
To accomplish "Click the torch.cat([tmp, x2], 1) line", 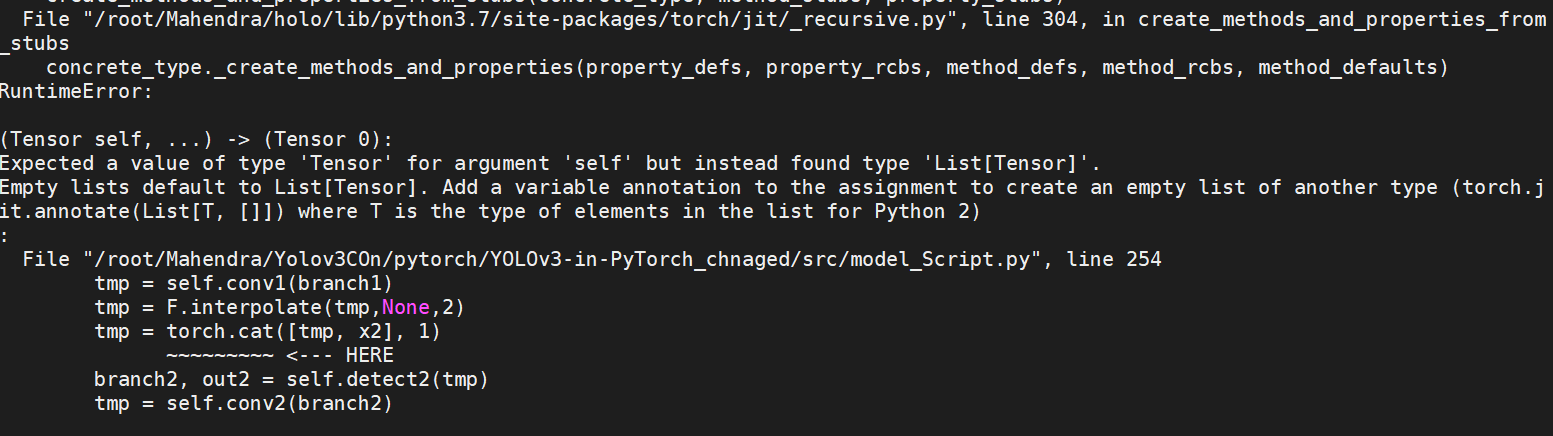I will point(267,331).
